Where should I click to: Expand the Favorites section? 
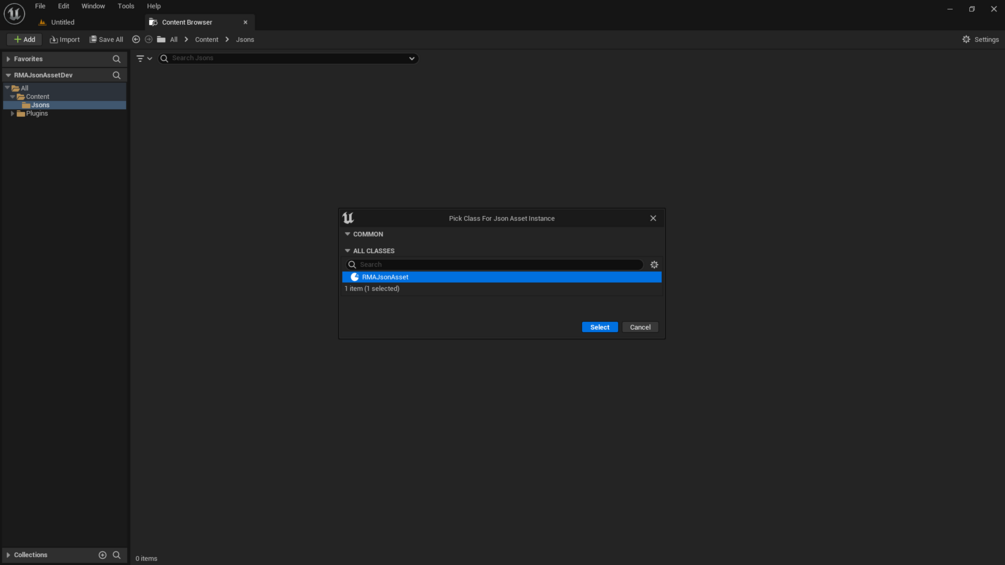pos(8,59)
